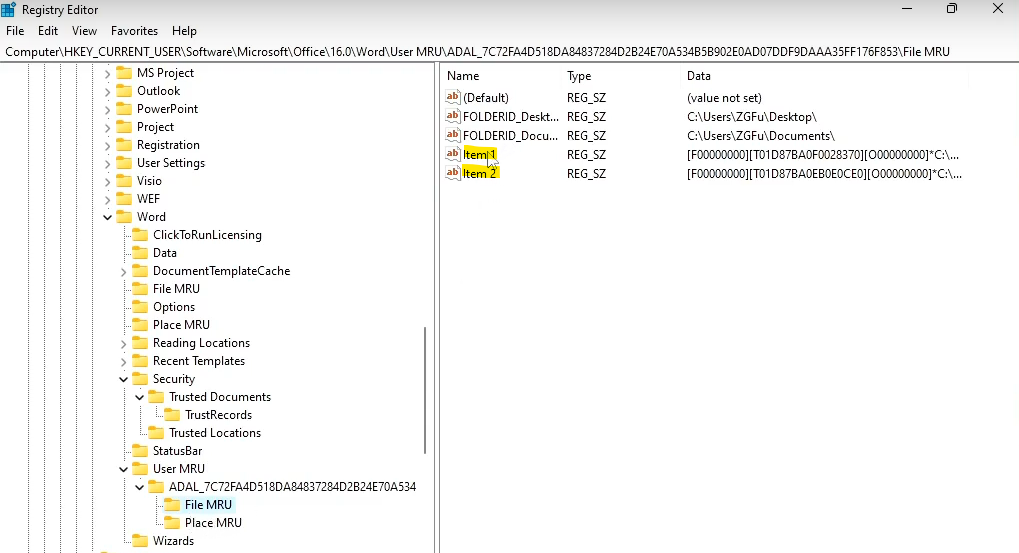The height and width of the screenshot is (553, 1019).
Task: Select the Trusted Locations key
Action: pos(215,433)
